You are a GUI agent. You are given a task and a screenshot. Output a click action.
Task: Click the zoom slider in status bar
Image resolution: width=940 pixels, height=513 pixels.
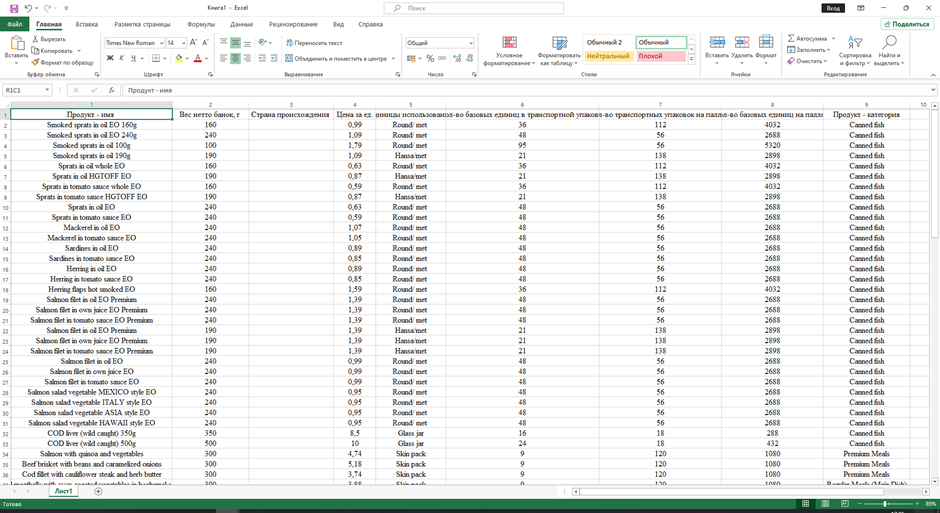click(x=885, y=504)
